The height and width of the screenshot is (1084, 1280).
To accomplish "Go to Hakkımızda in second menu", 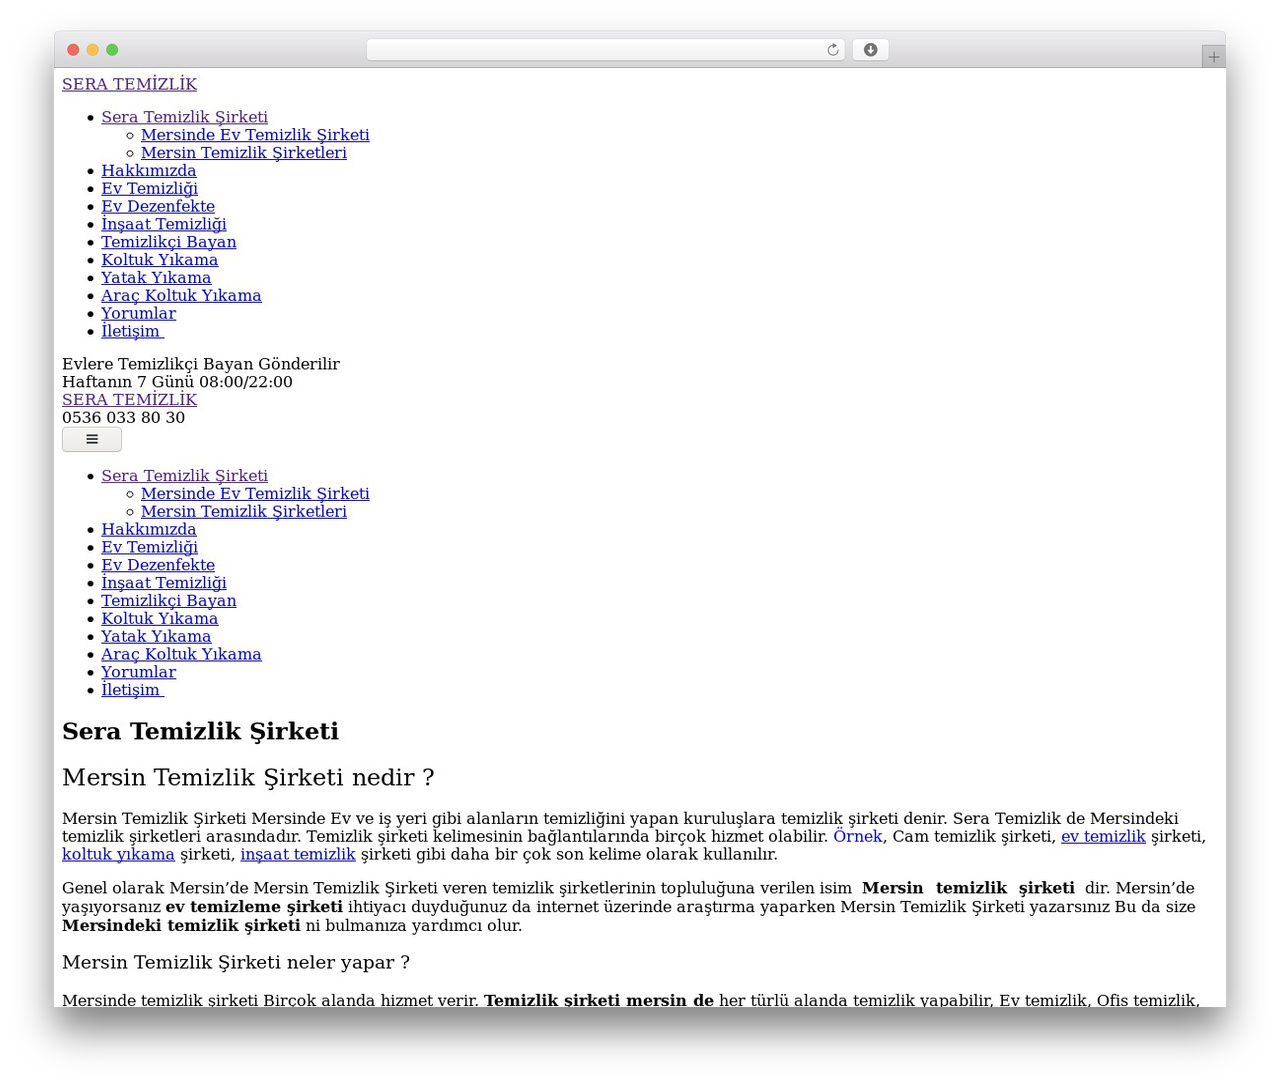I will [x=149, y=530].
